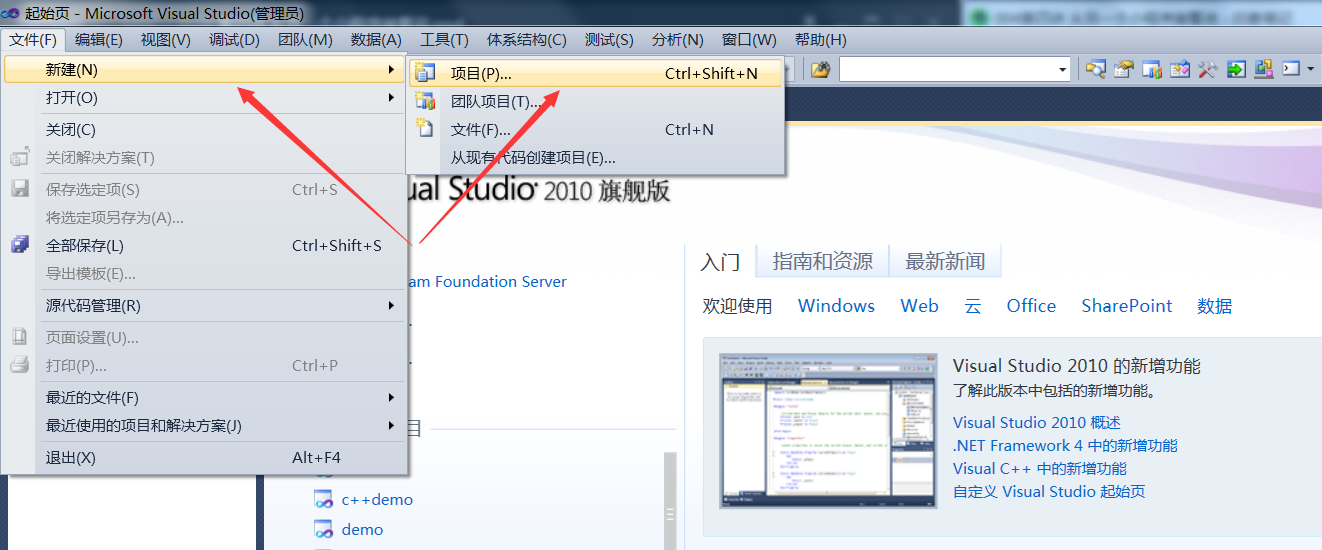Open the 文件(F) menu

33,39
